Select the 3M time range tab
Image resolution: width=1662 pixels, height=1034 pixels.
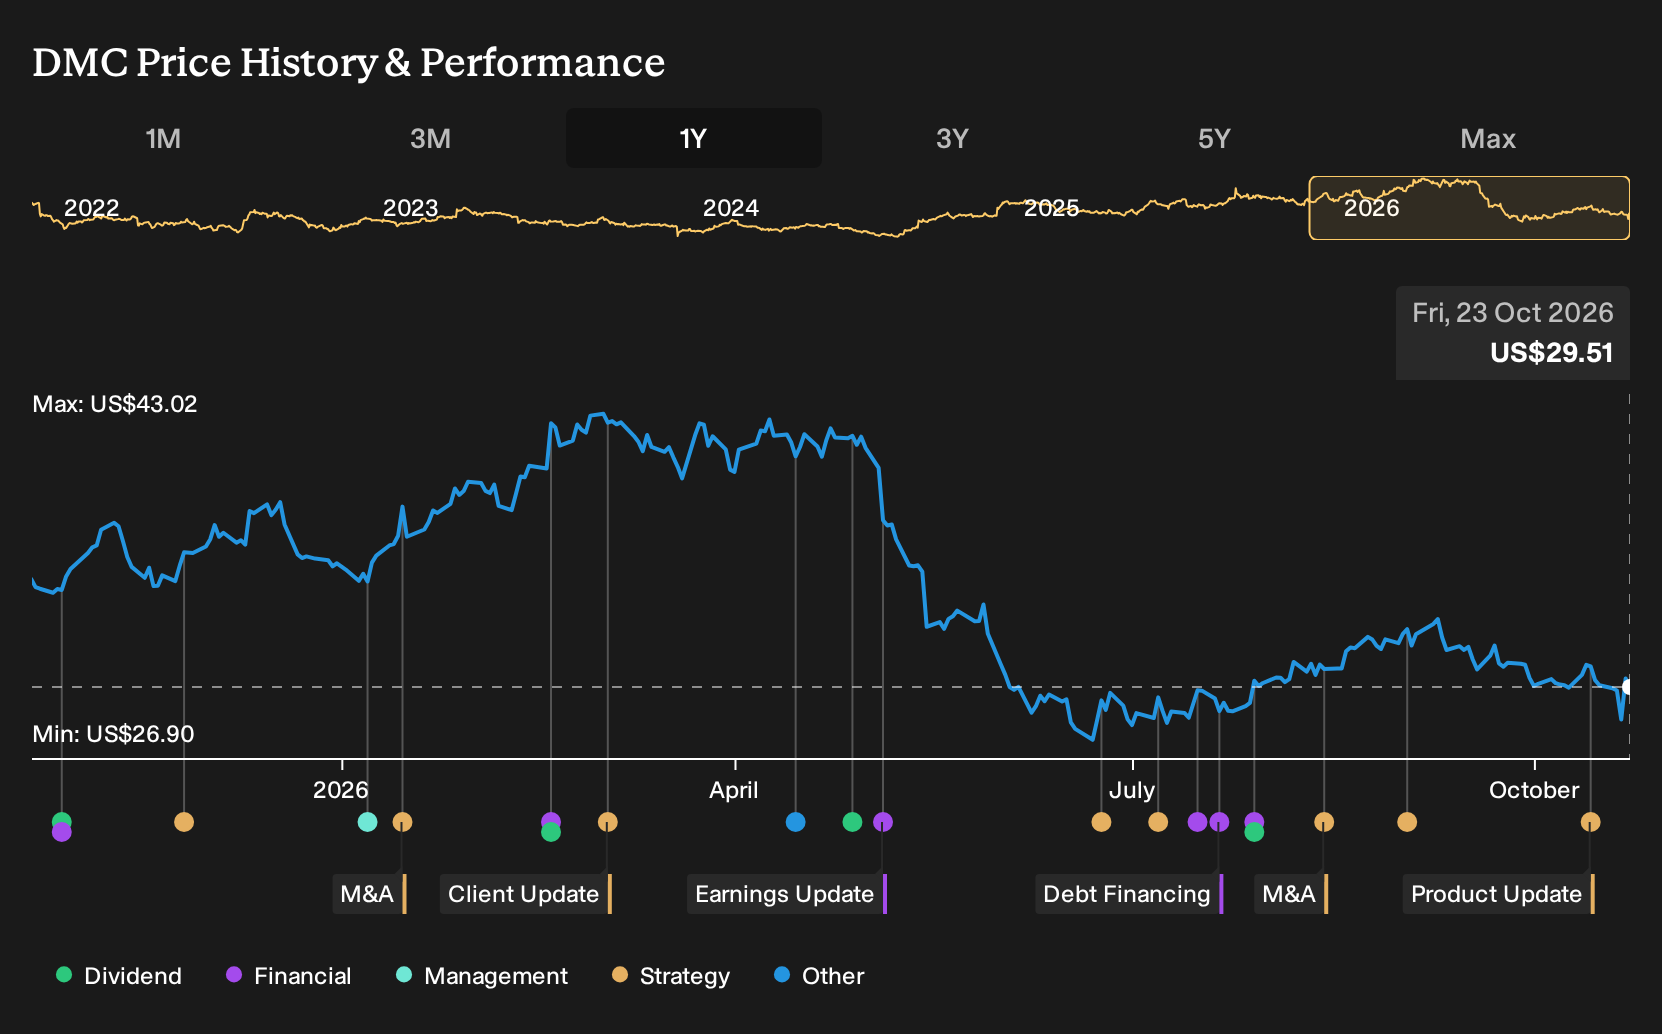430,138
